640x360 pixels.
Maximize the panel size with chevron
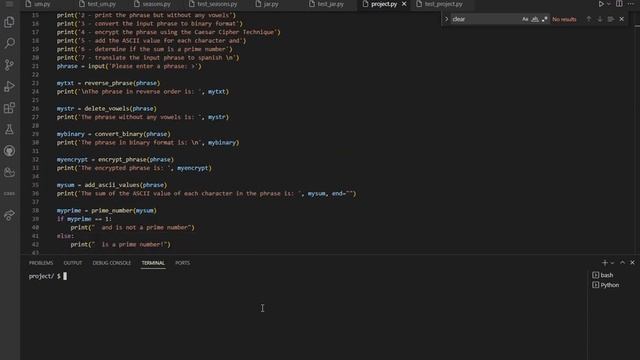(x=622, y=263)
